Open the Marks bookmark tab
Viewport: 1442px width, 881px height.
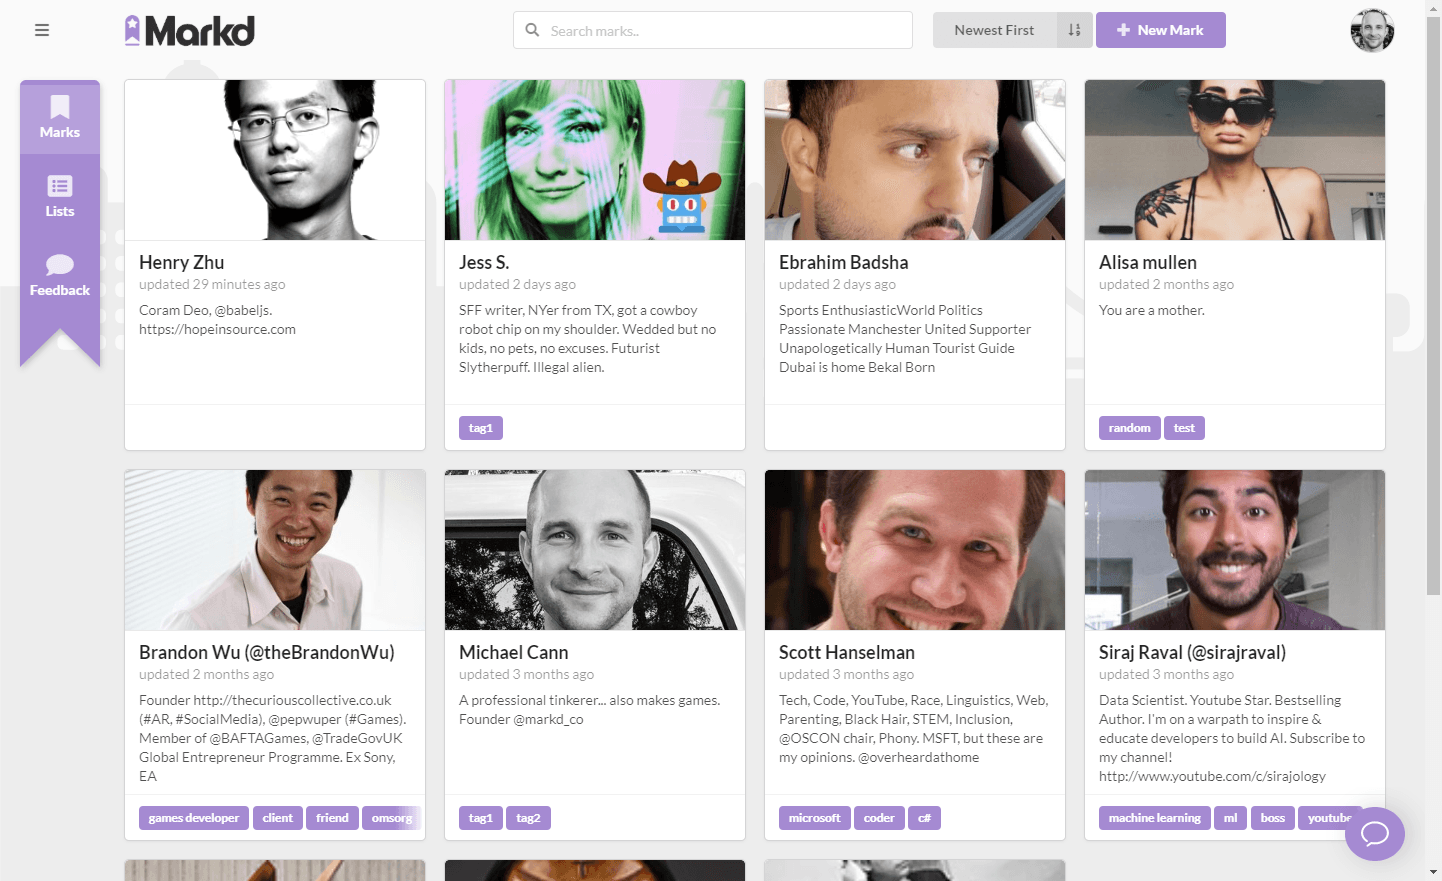(x=60, y=117)
